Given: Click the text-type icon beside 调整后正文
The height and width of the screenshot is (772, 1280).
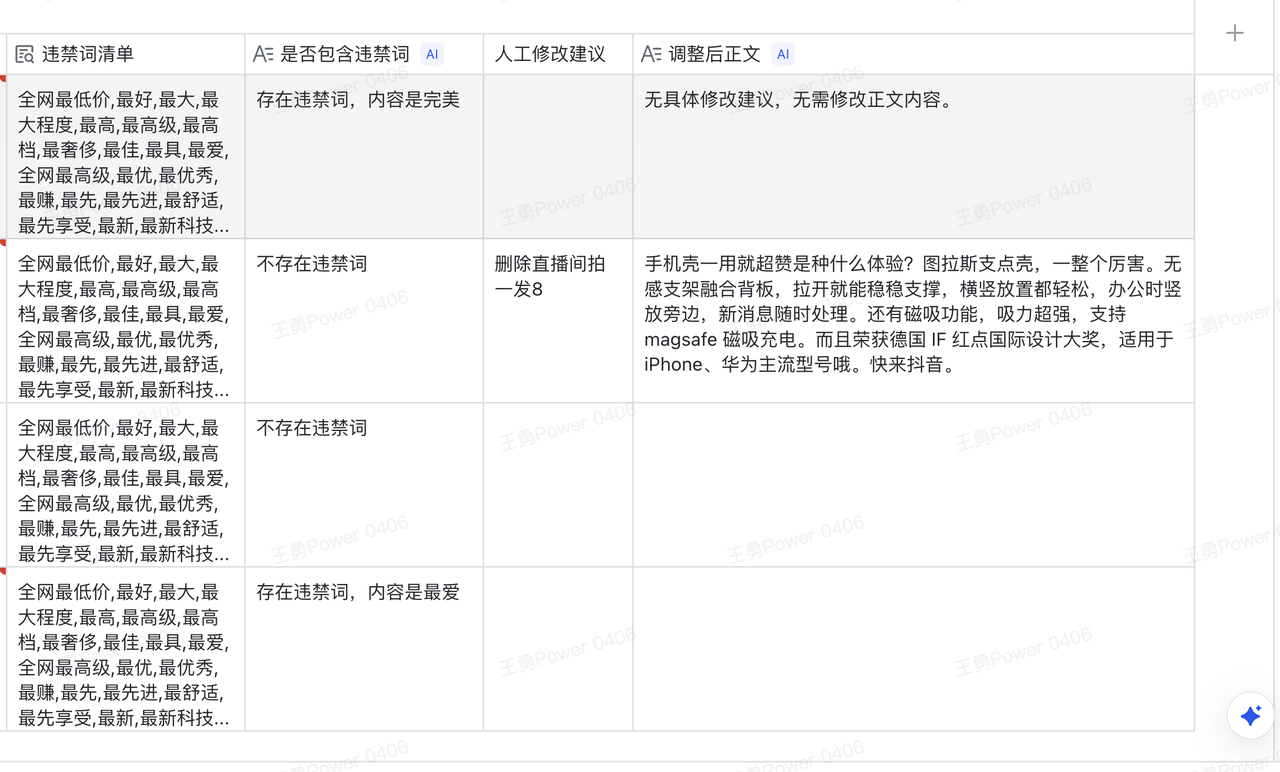Looking at the screenshot, I should click(651, 54).
